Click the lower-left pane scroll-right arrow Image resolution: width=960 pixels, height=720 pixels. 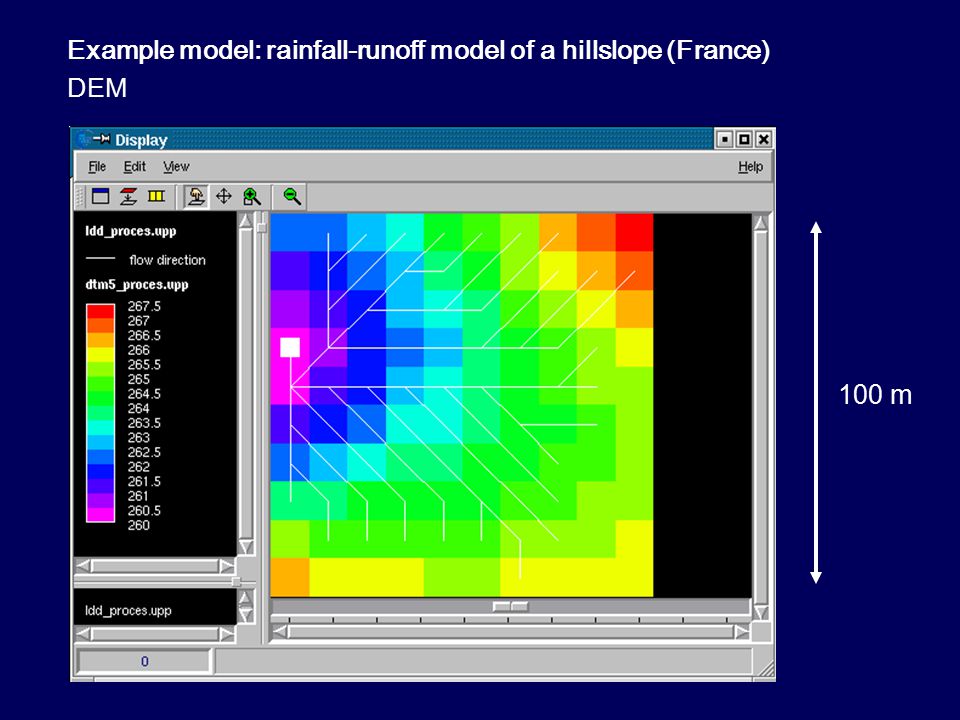(227, 635)
